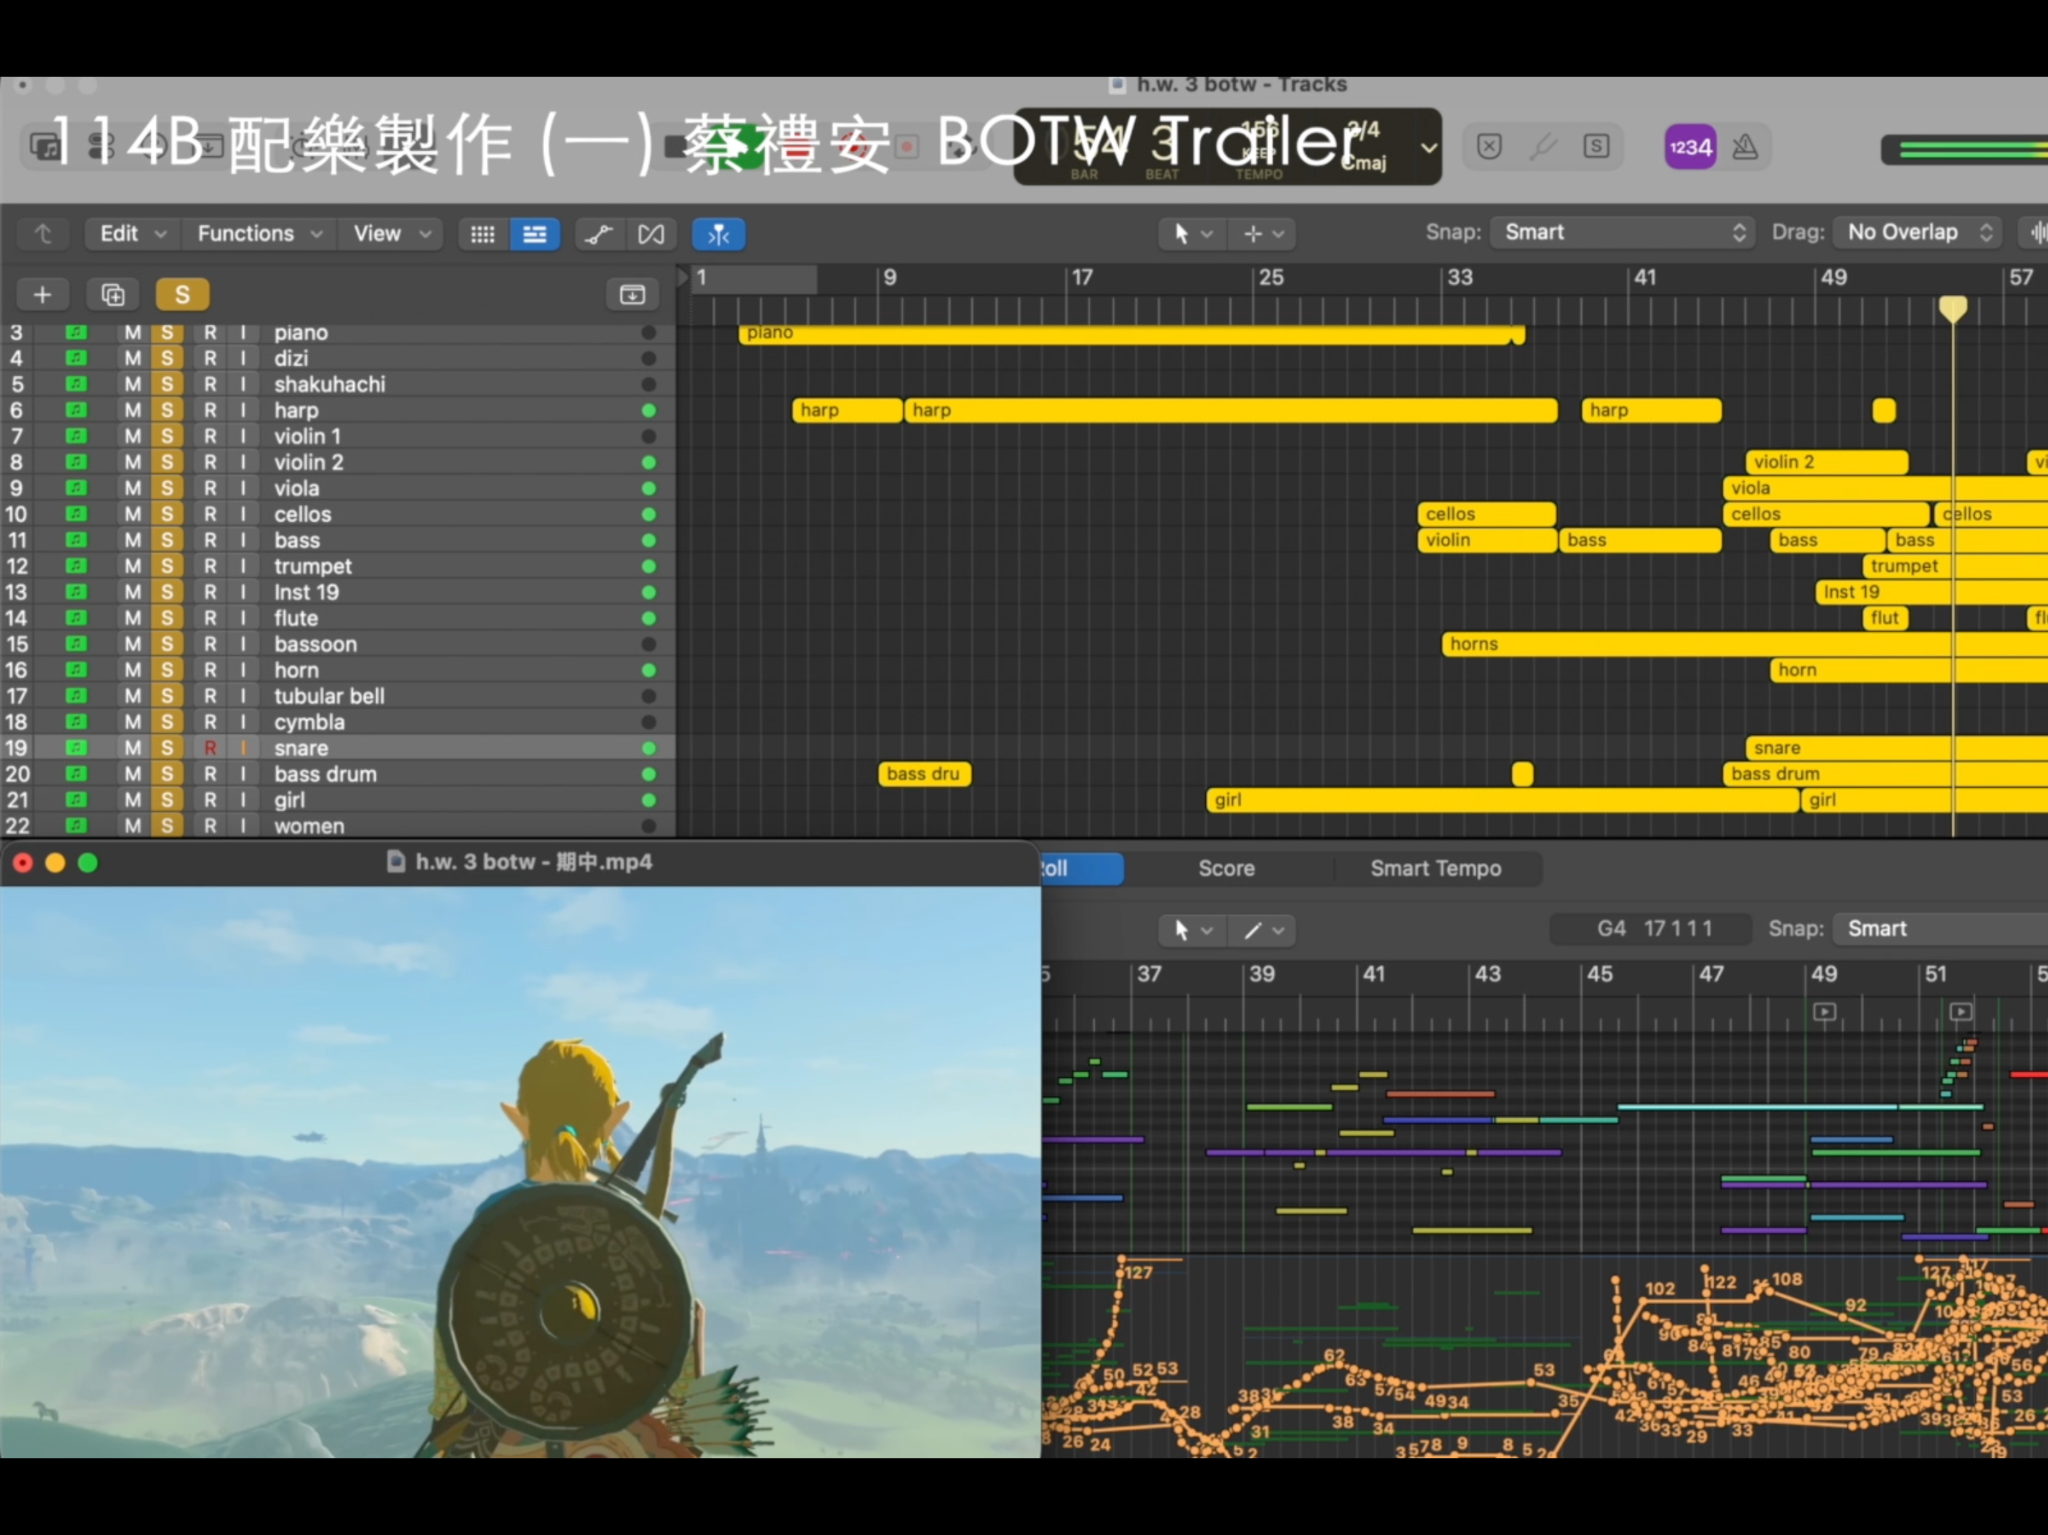This screenshot has height=1535, width=2048.
Task: Switch to the Score tab
Action: [x=1226, y=869]
